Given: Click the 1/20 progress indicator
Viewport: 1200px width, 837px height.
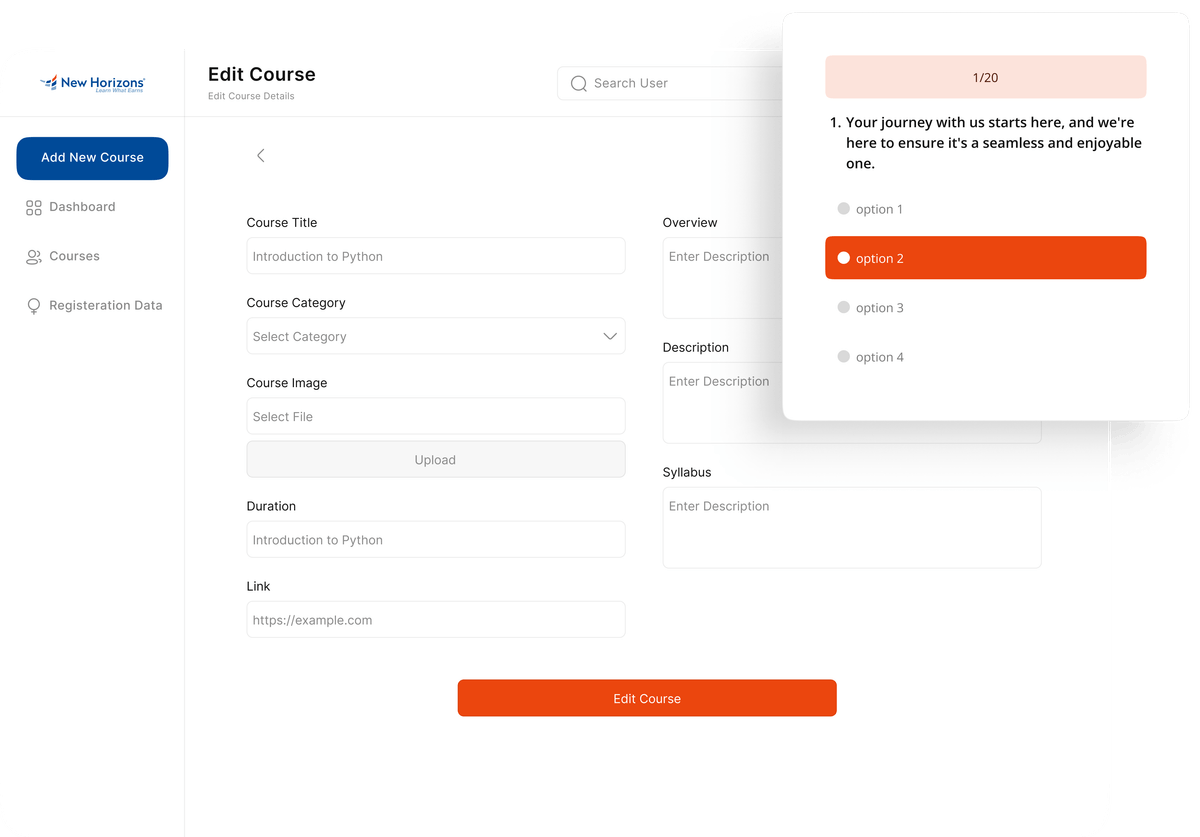Looking at the screenshot, I should pyautogui.click(x=985, y=76).
